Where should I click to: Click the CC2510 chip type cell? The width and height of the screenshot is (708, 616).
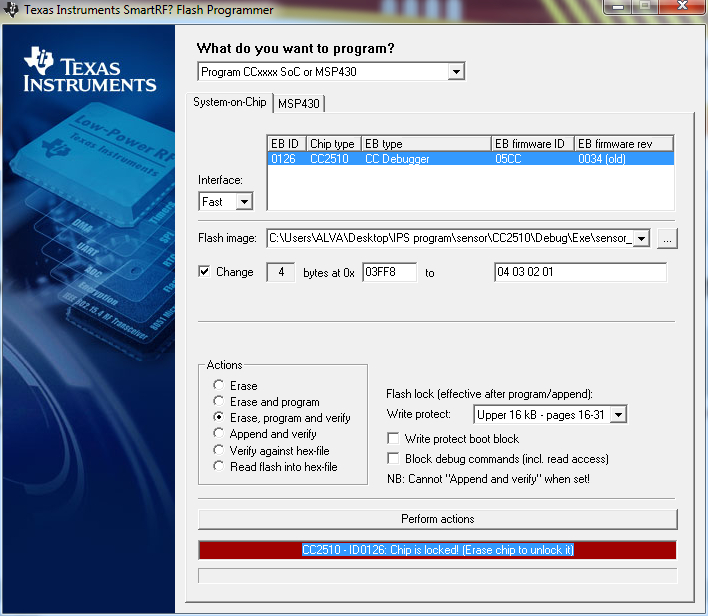[329, 159]
